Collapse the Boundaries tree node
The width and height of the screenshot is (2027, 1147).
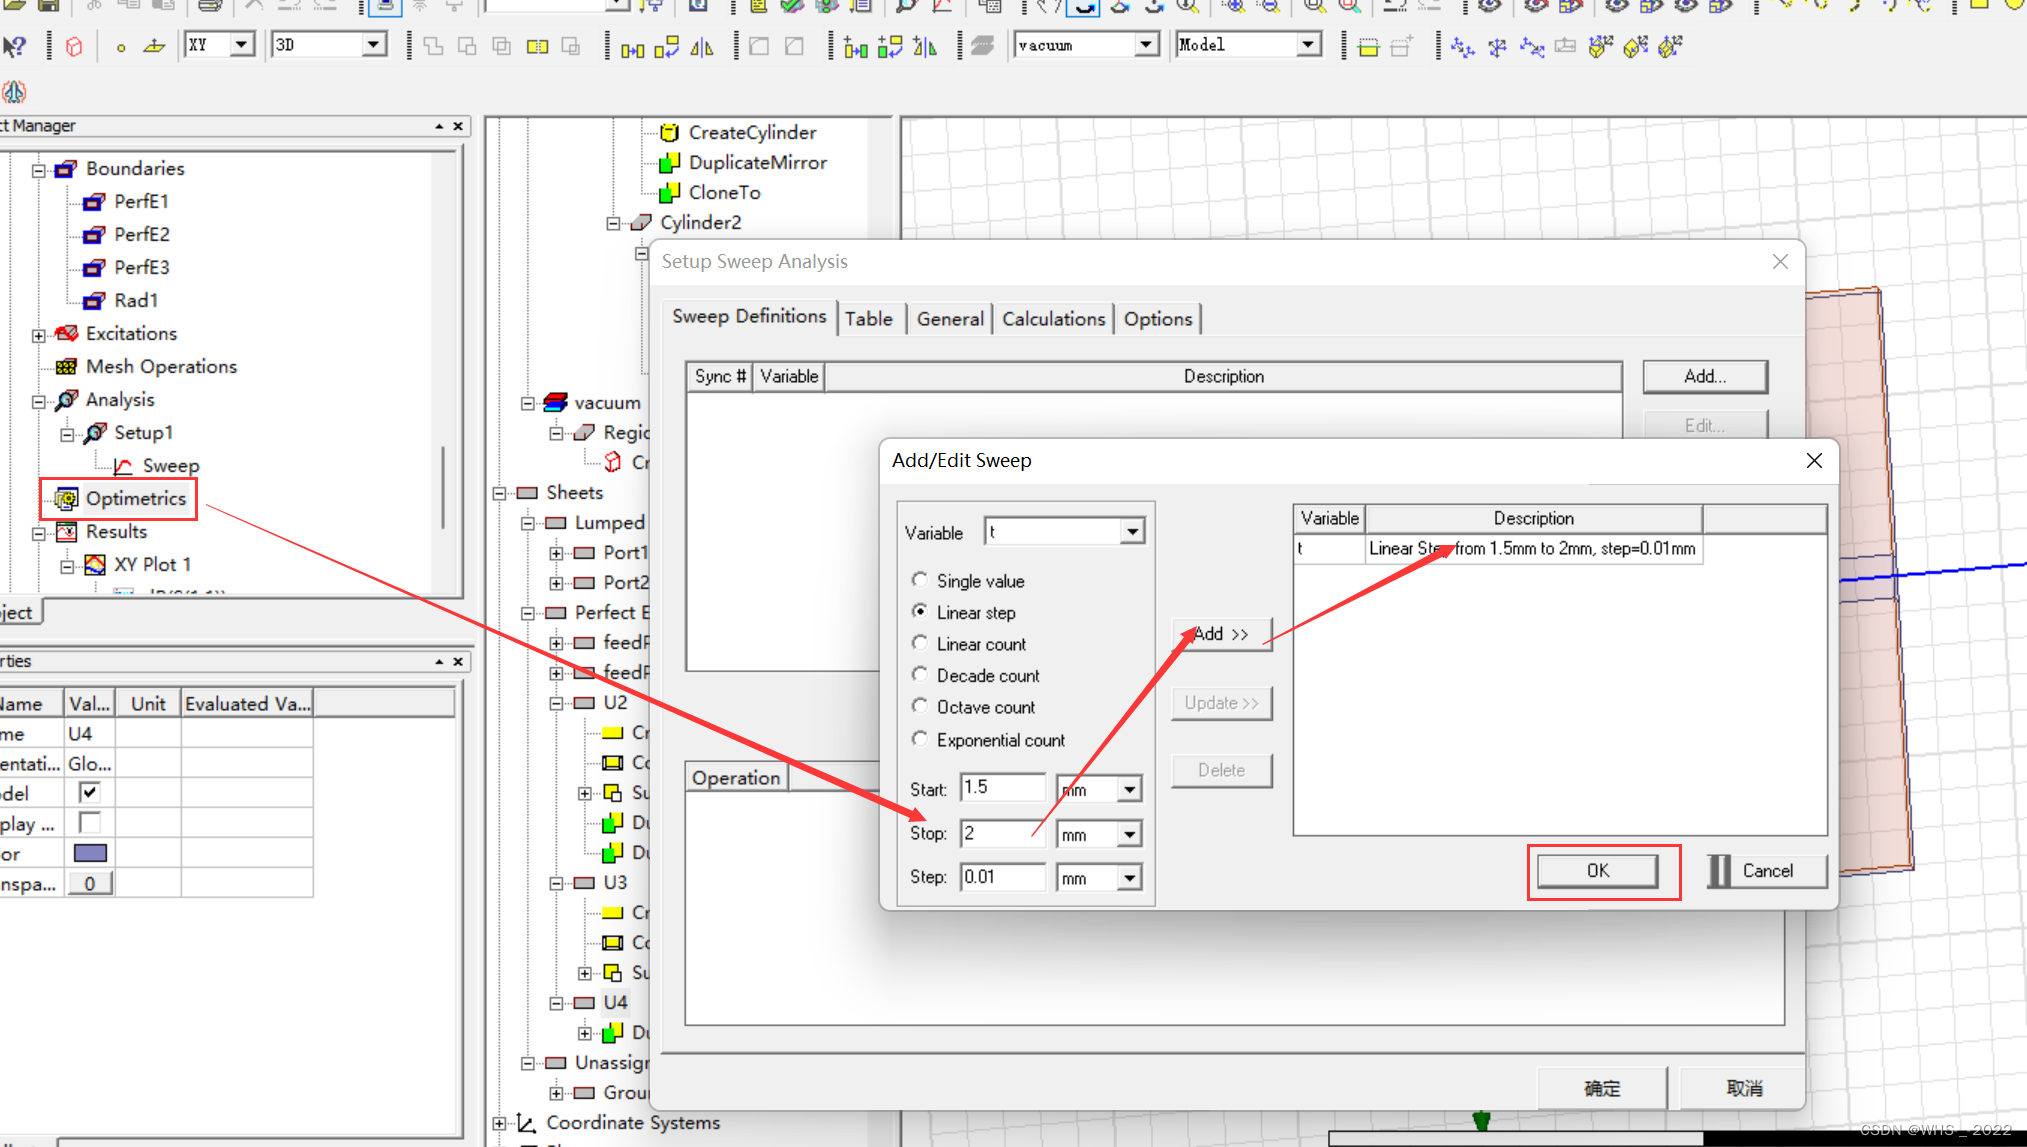[39, 169]
